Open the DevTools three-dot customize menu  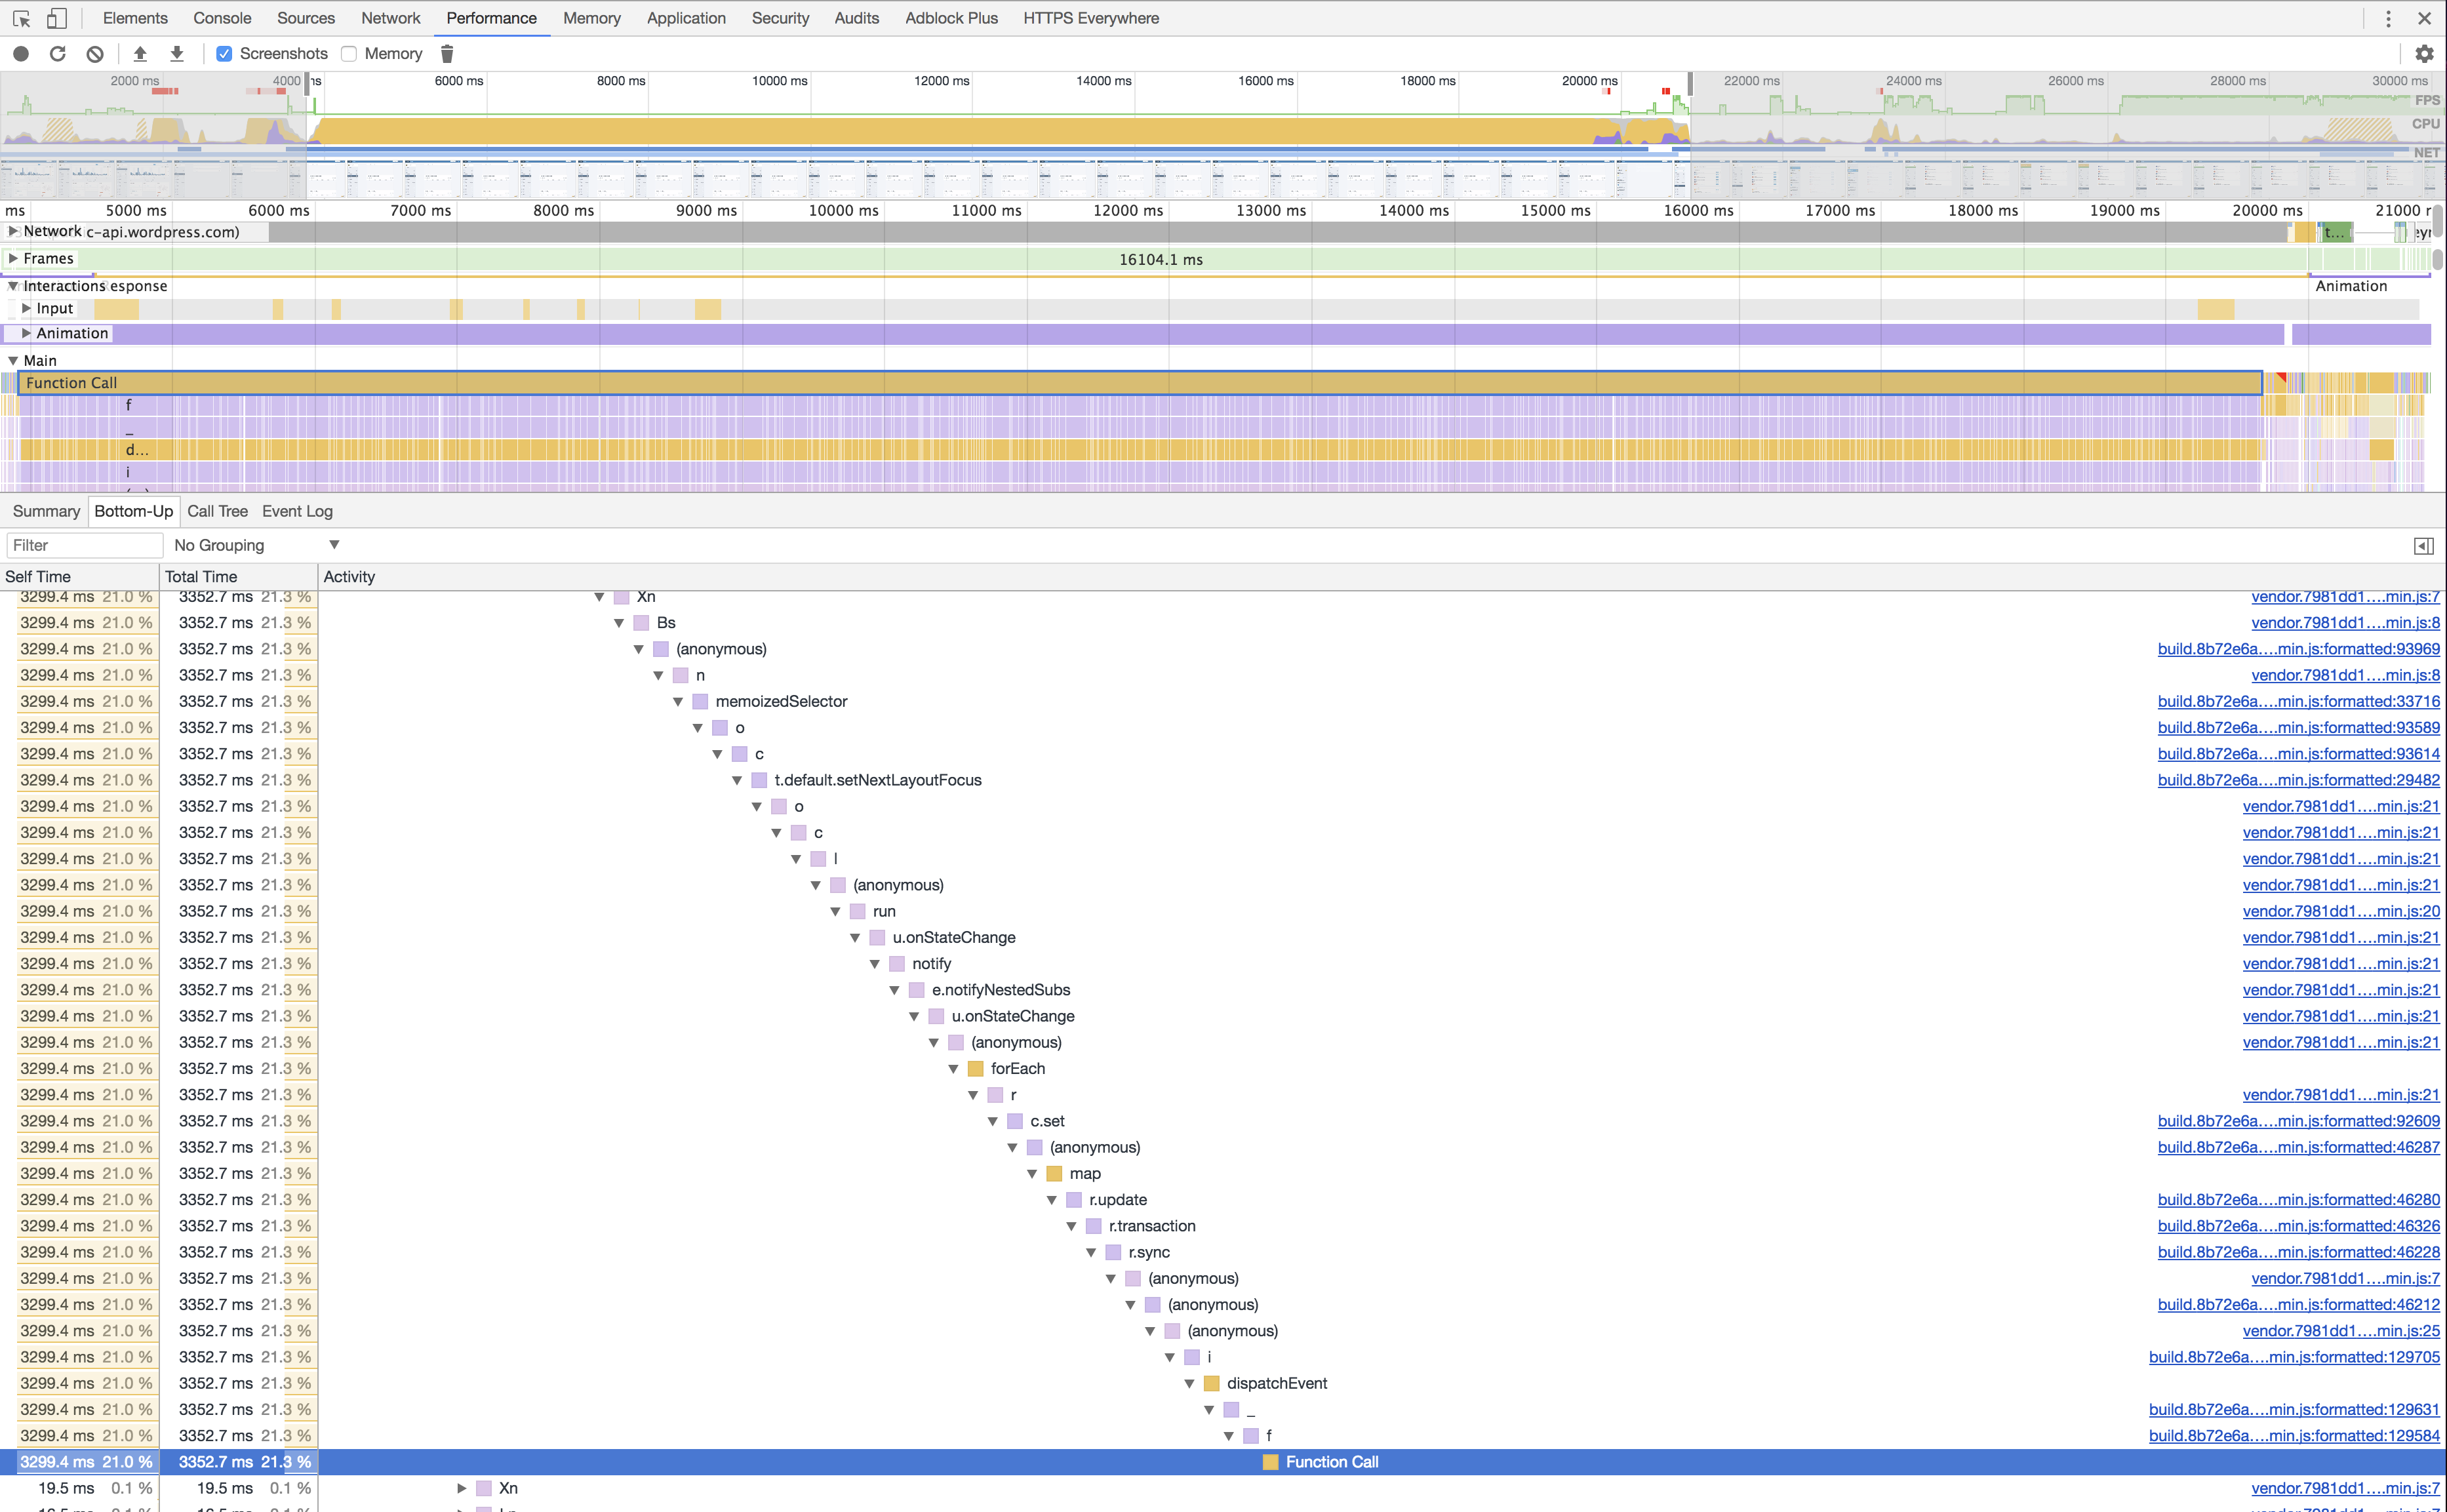(x=2388, y=18)
